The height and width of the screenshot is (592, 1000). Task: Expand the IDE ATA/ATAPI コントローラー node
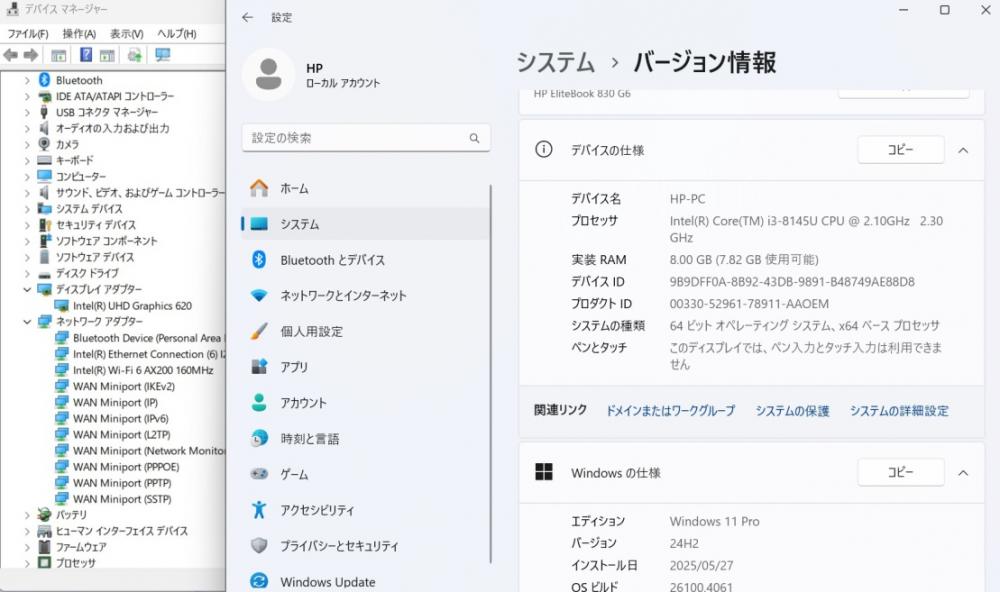click(x=27, y=96)
